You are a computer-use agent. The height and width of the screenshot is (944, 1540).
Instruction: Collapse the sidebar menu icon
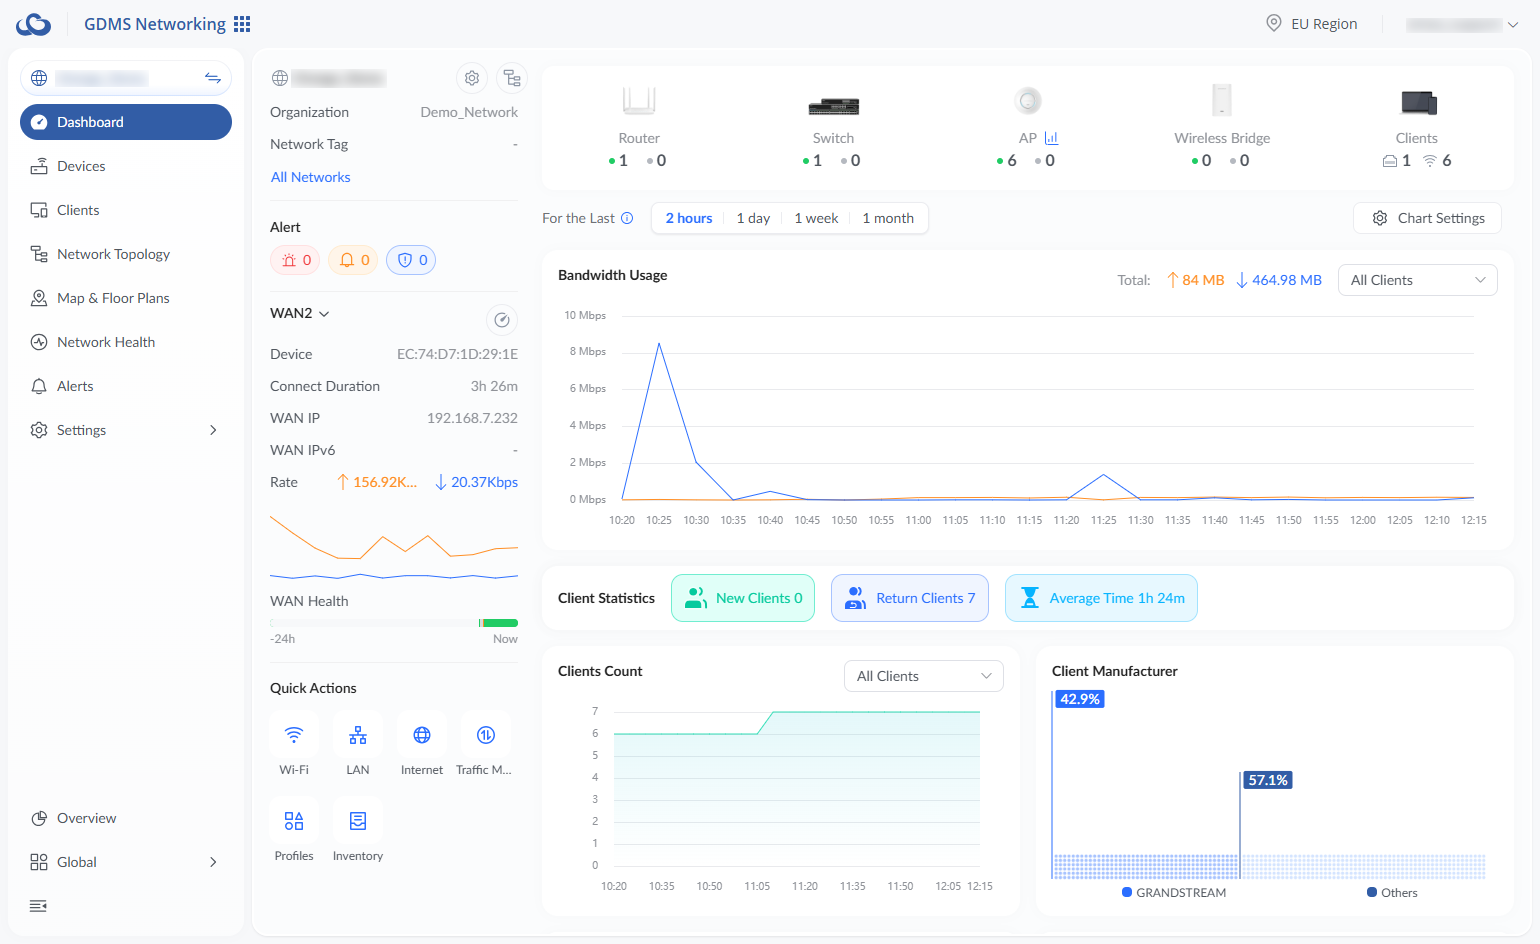point(38,906)
